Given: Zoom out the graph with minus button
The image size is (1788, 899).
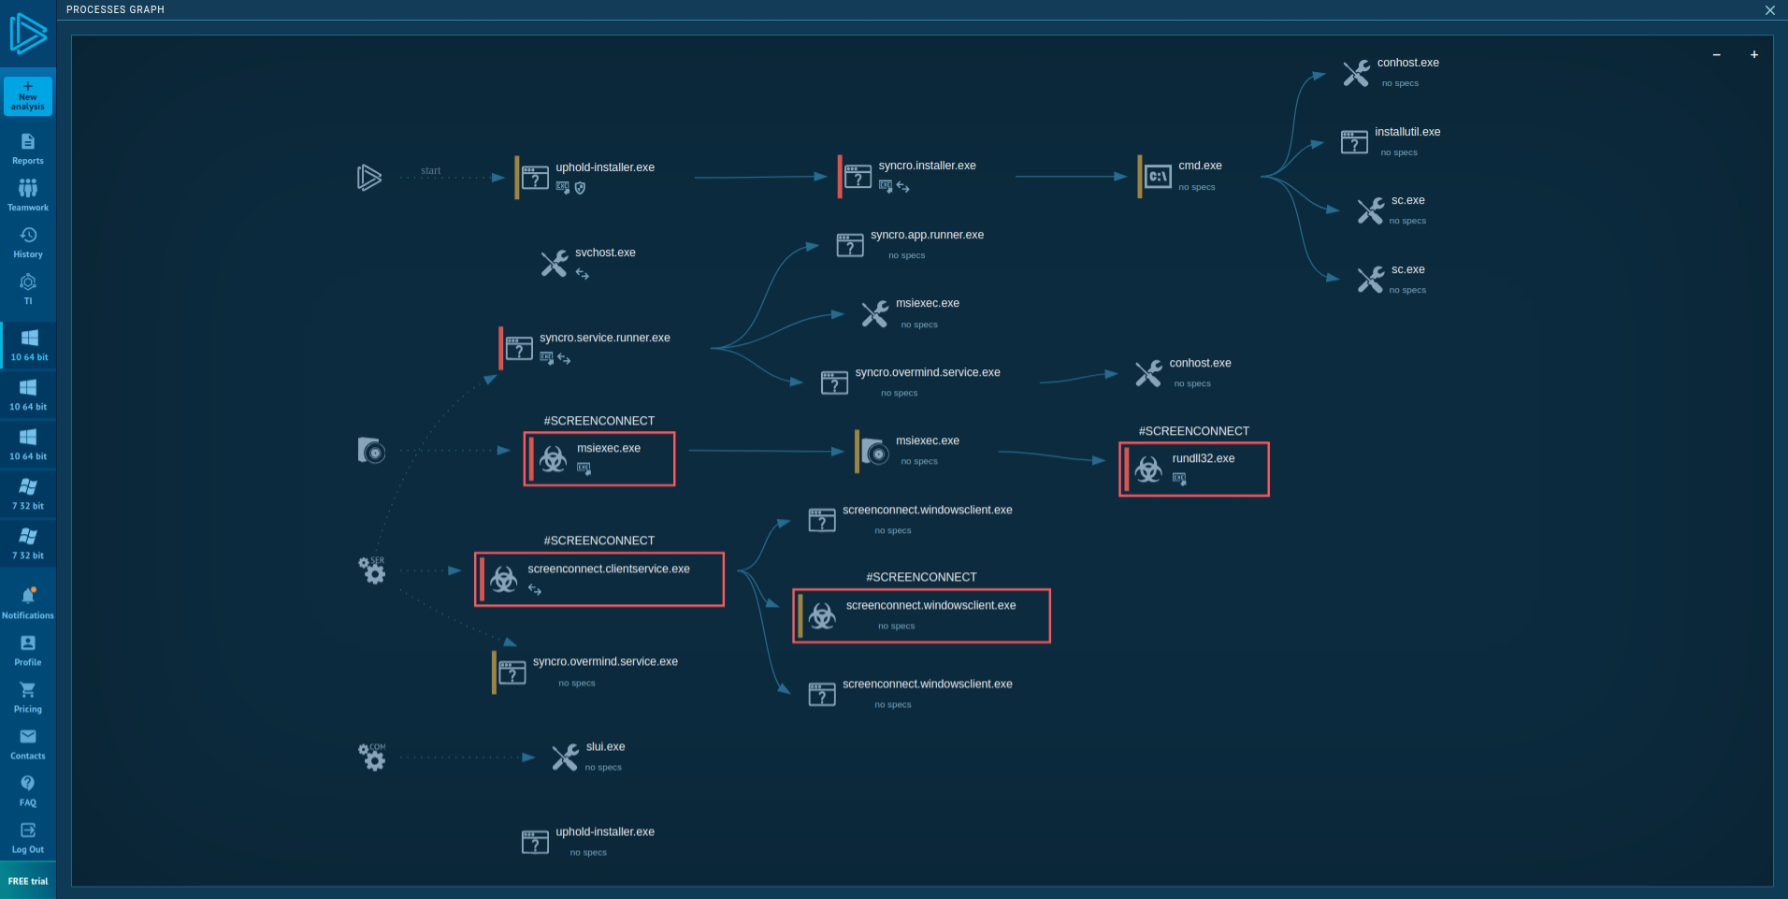Looking at the screenshot, I should [x=1717, y=55].
